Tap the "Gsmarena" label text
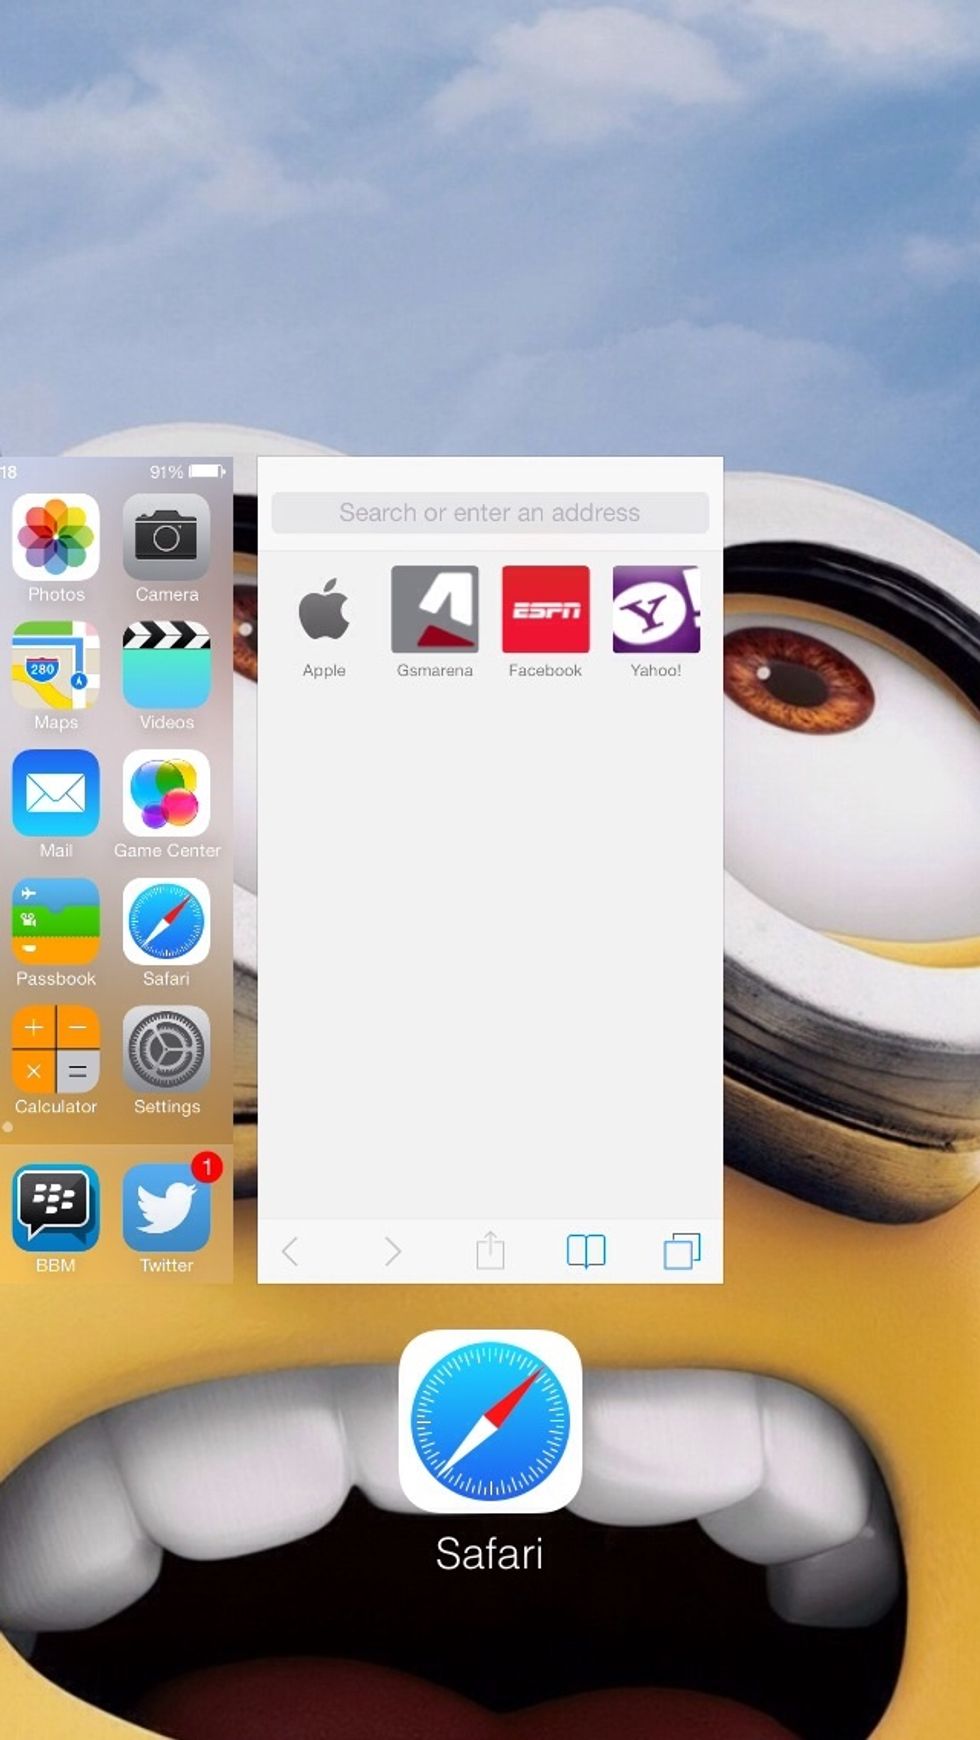The width and height of the screenshot is (980, 1740). tap(435, 670)
